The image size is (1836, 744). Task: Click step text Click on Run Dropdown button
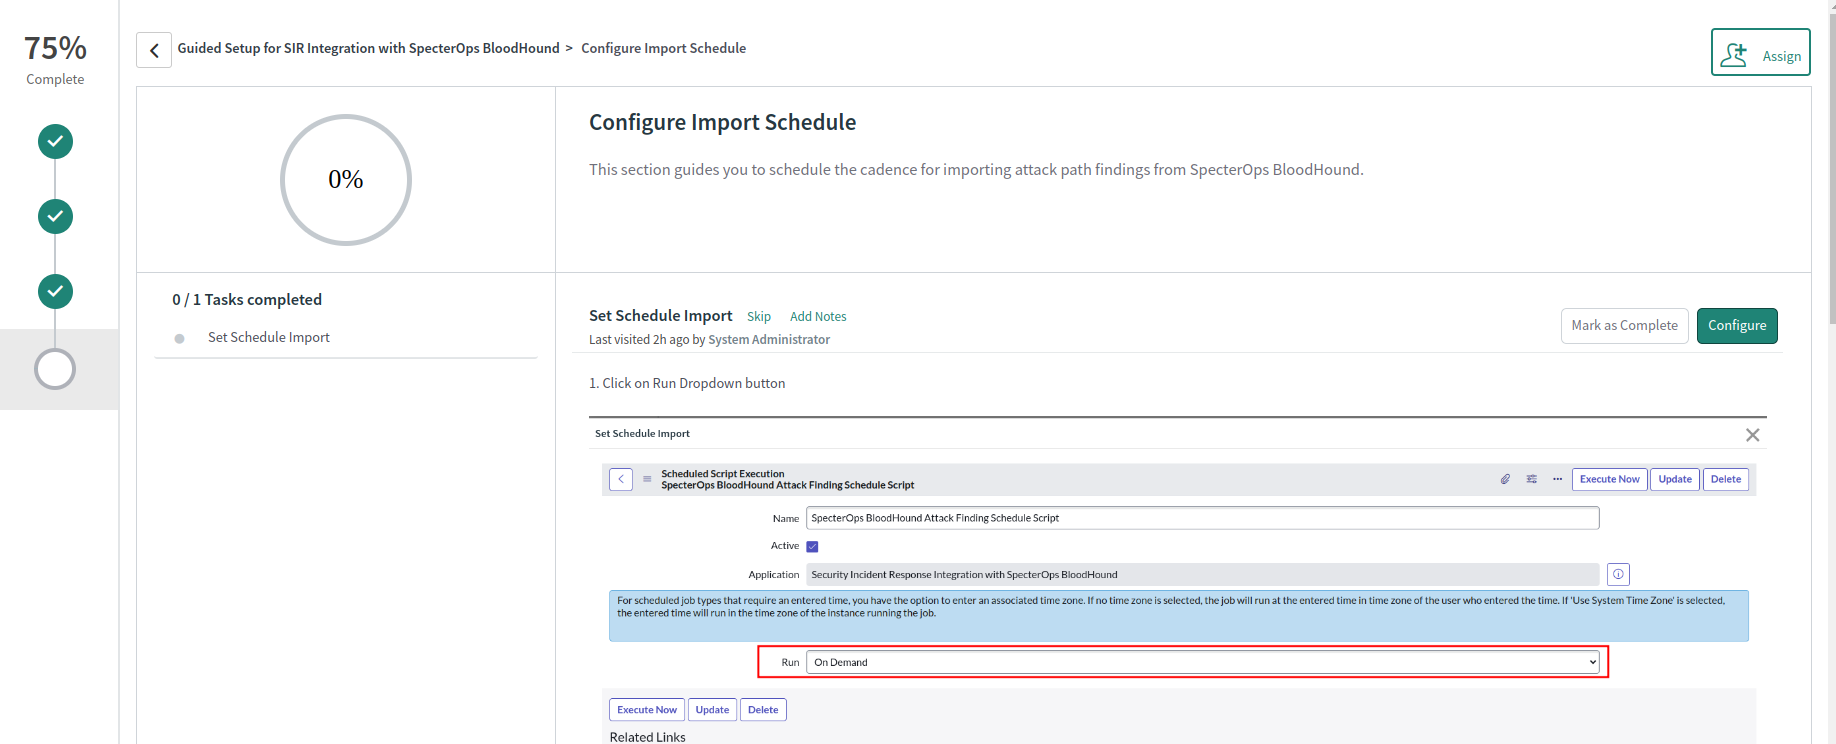[x=687, y=384]
